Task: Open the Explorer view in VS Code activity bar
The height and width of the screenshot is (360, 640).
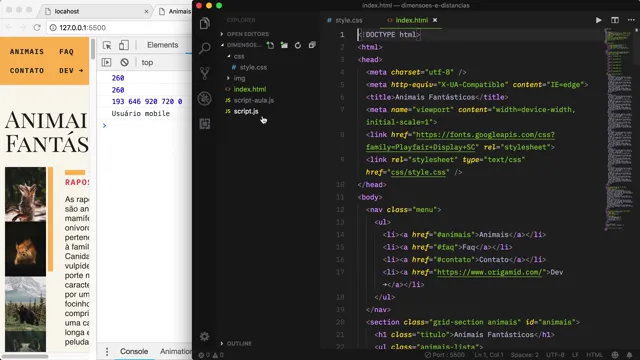Action: 205,23
